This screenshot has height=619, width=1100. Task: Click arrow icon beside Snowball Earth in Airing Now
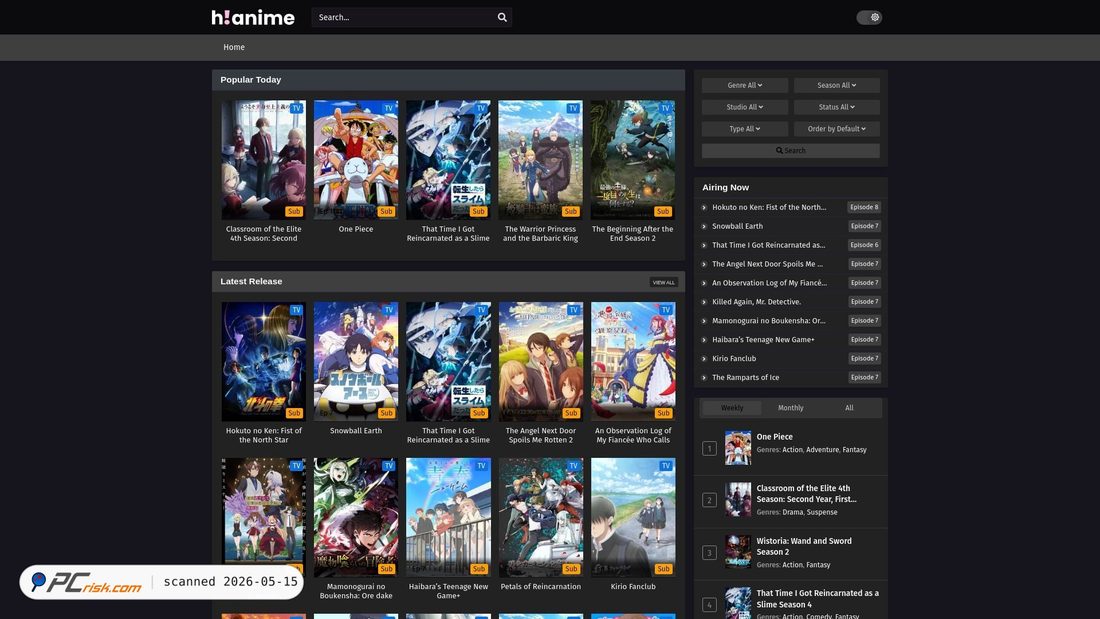point(704,226)
